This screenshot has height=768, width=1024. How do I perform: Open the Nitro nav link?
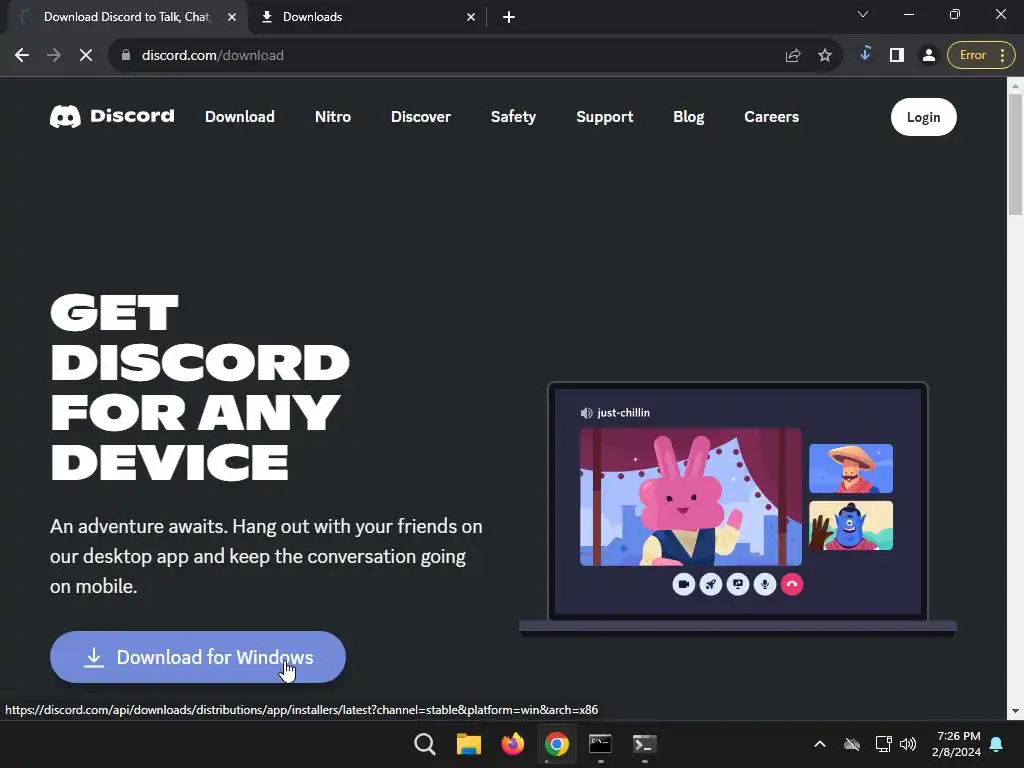click(x=333, y=117)
